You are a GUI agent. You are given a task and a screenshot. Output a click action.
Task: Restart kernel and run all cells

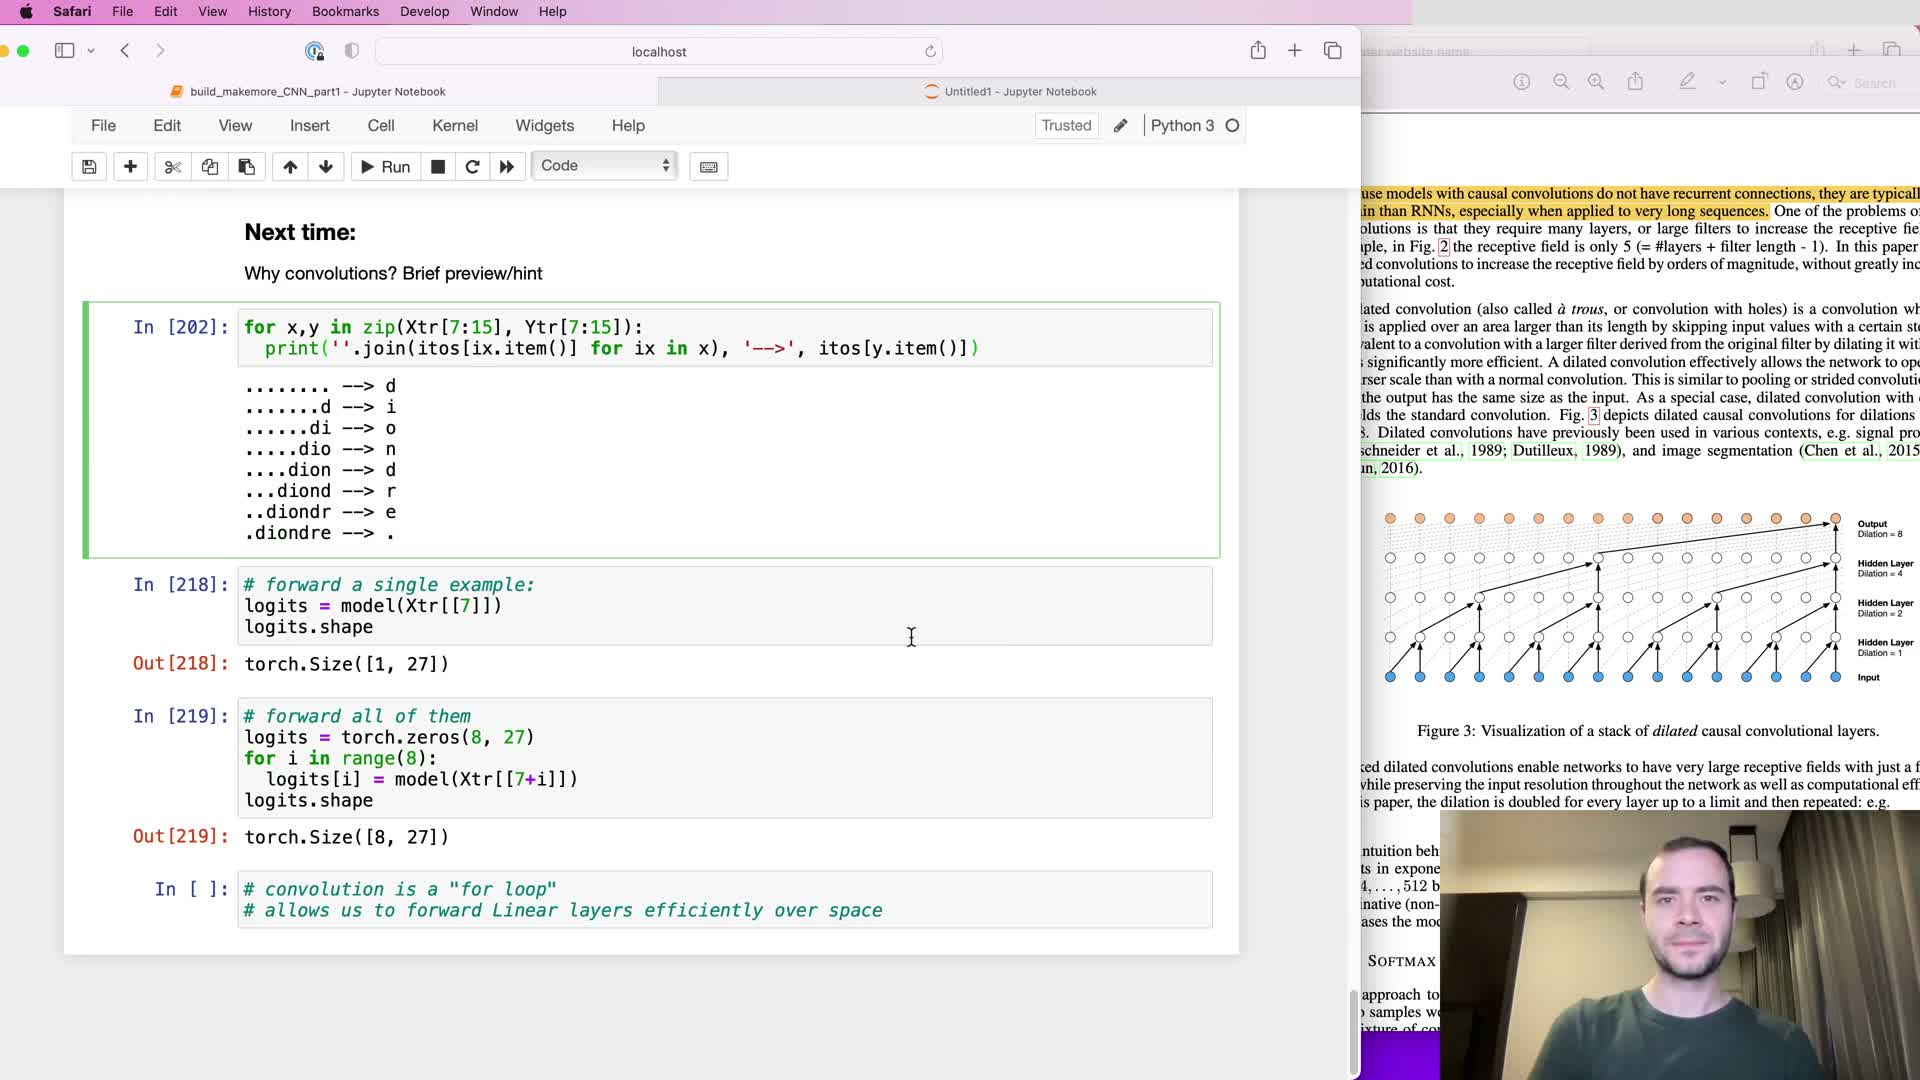point(507,167)
